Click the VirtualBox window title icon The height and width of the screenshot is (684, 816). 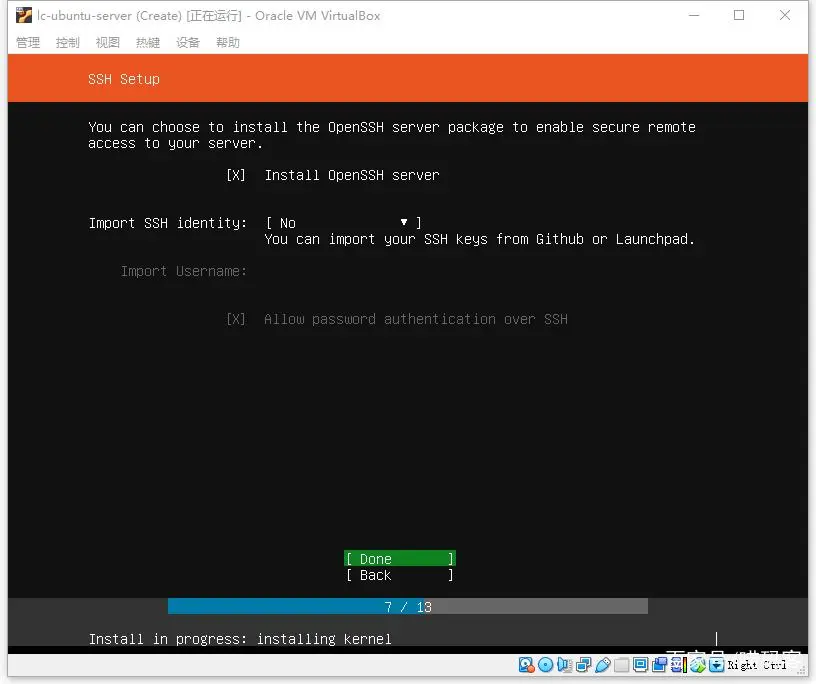click(23, 16)
